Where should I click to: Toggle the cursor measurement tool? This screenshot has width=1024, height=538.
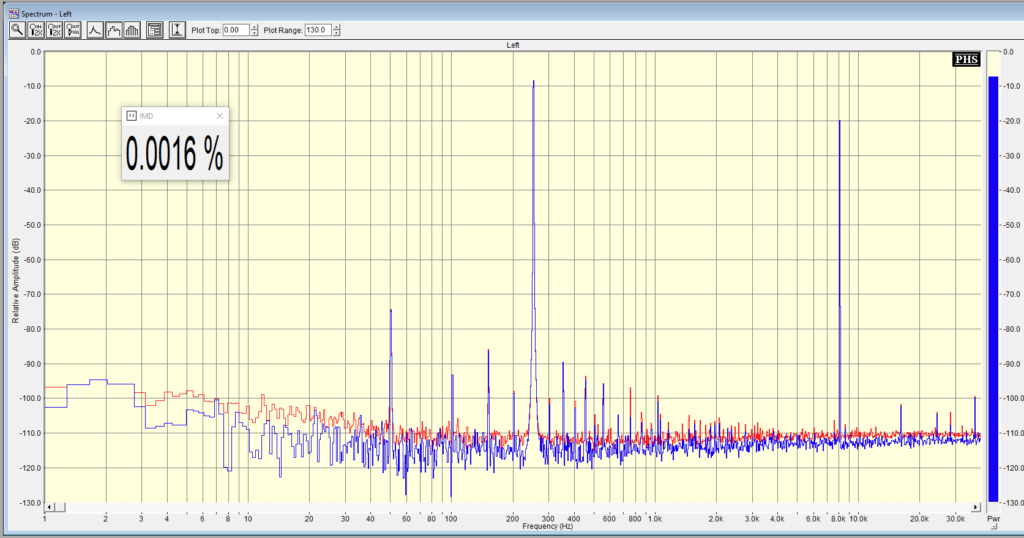click(177, 30)
